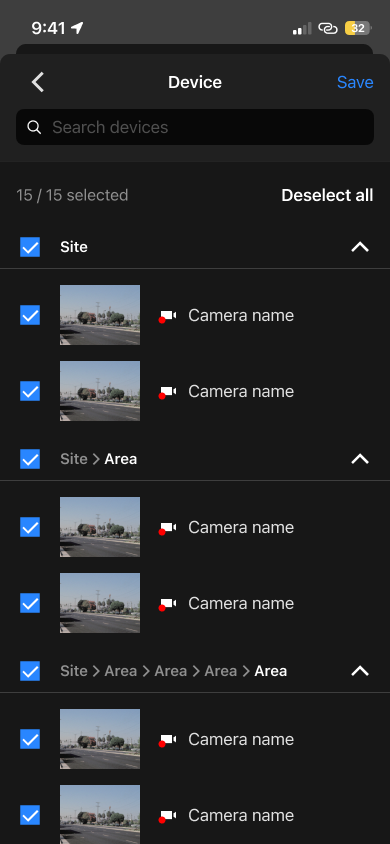The height and width of the screenshot is (844, 390).
Task: Open thumbnail of second Site > Area camera
Action: point(100,603)
